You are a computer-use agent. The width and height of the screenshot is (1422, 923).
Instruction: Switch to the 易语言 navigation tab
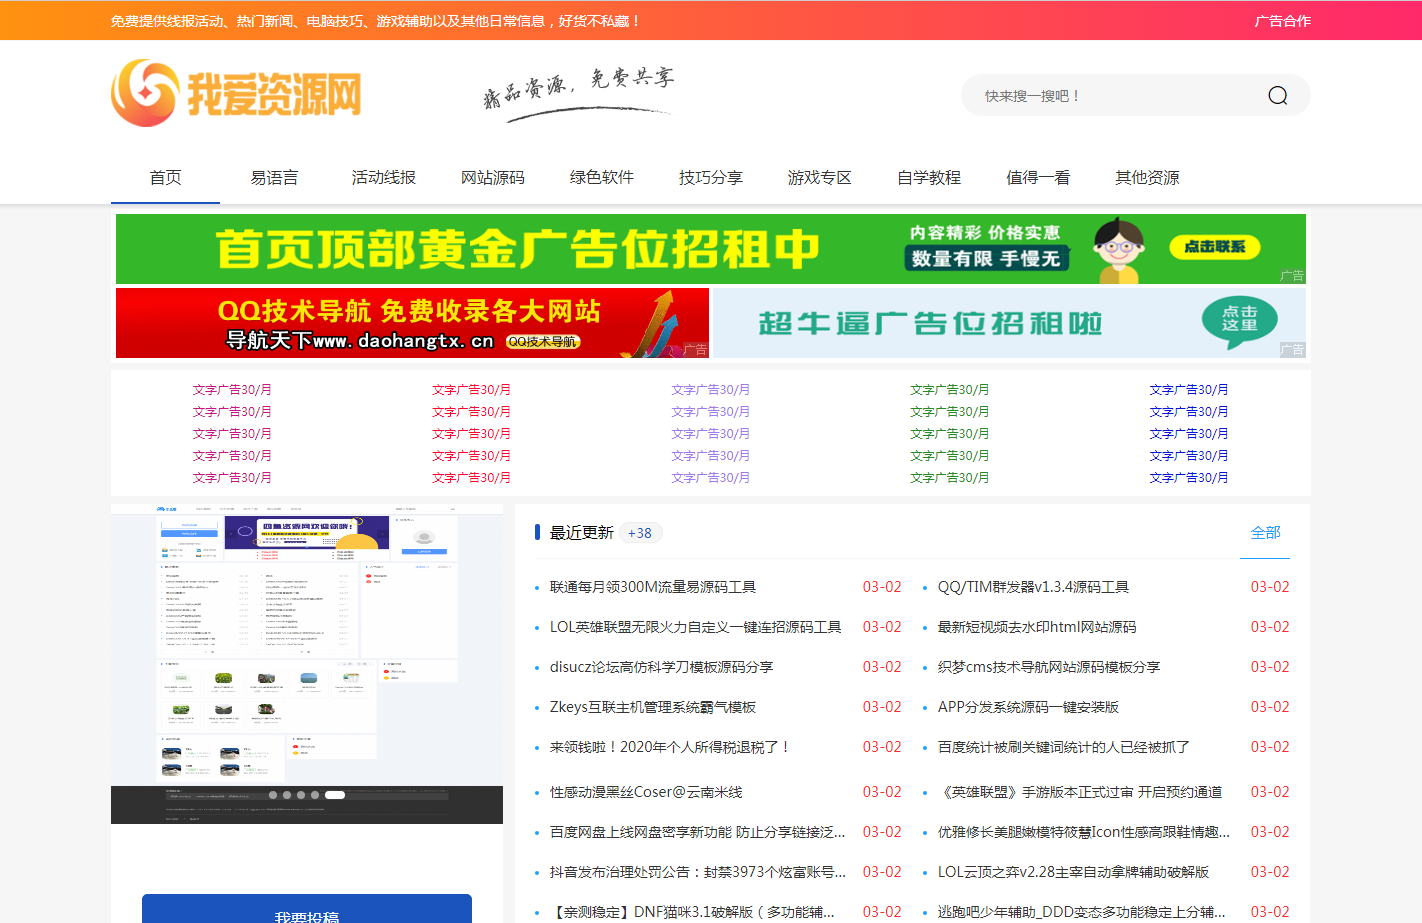click(x=274, y=177)
